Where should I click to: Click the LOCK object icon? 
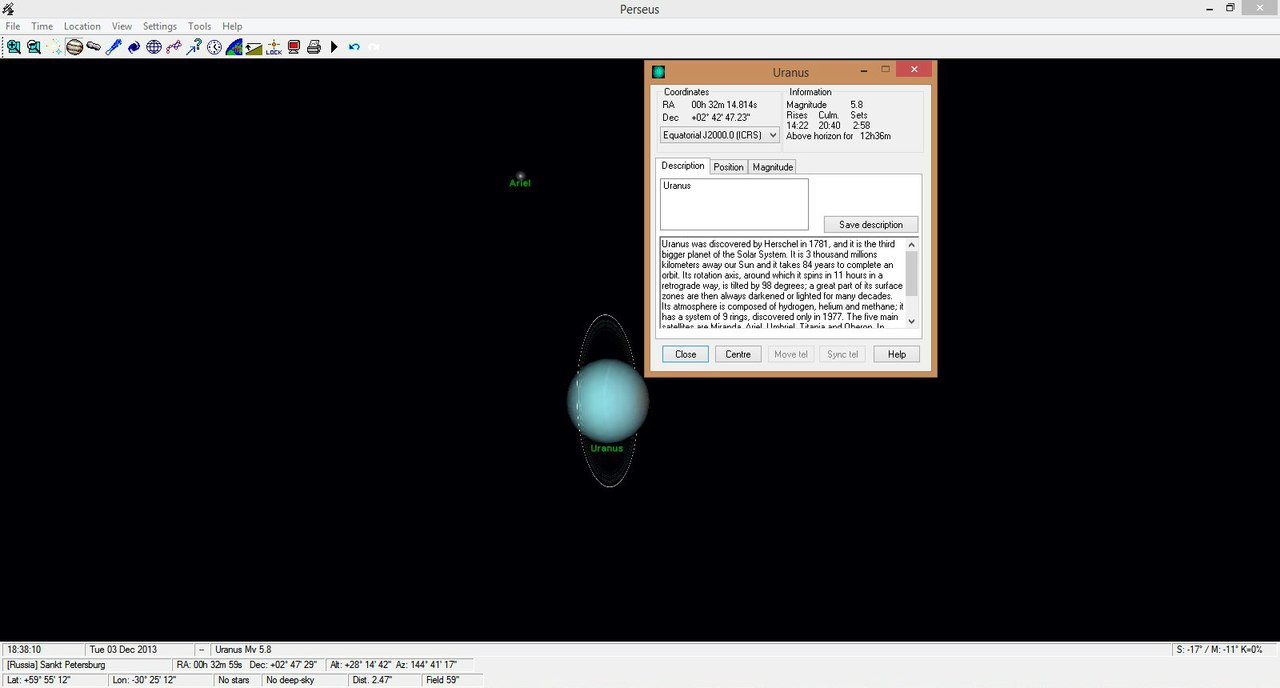[x=274, y=47]
